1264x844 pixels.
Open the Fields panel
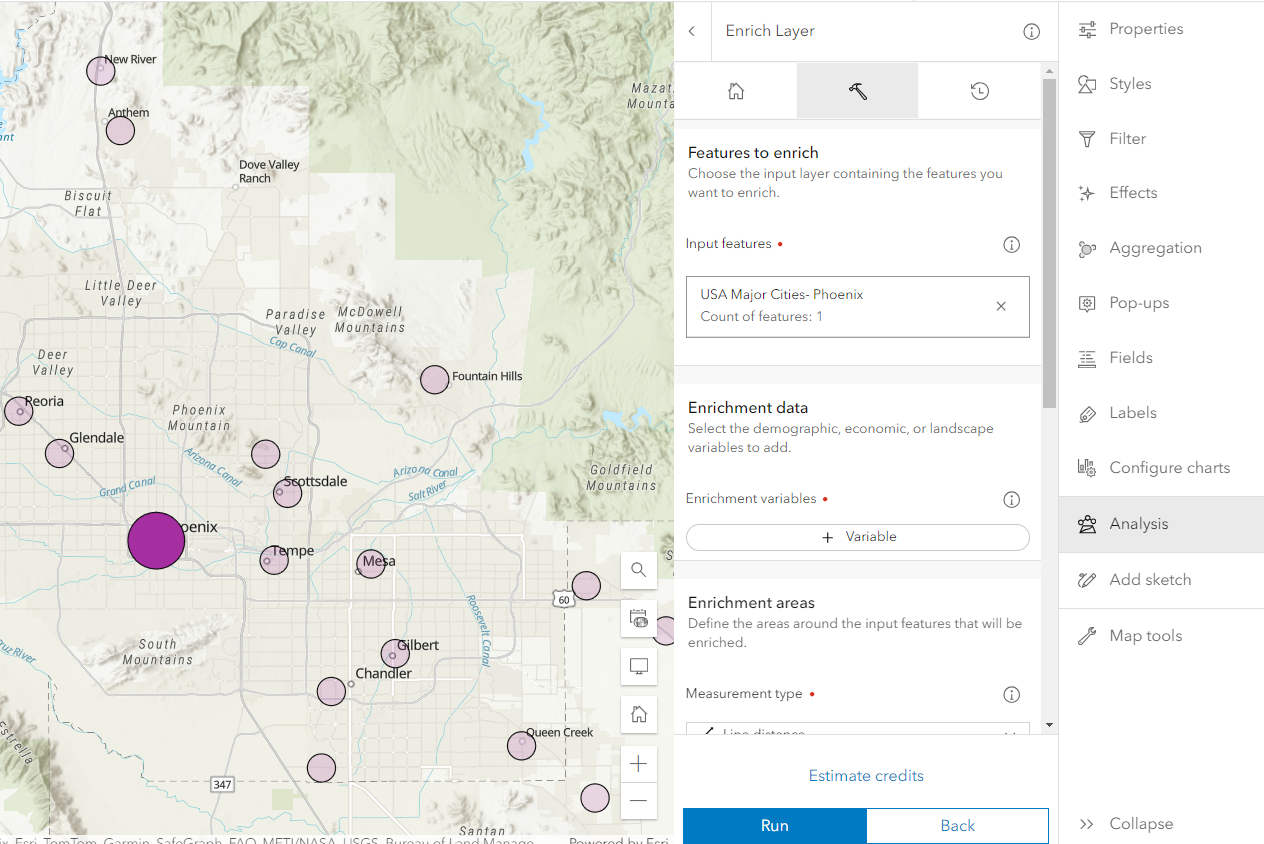pyautogui.click(x=1129, y=357)
